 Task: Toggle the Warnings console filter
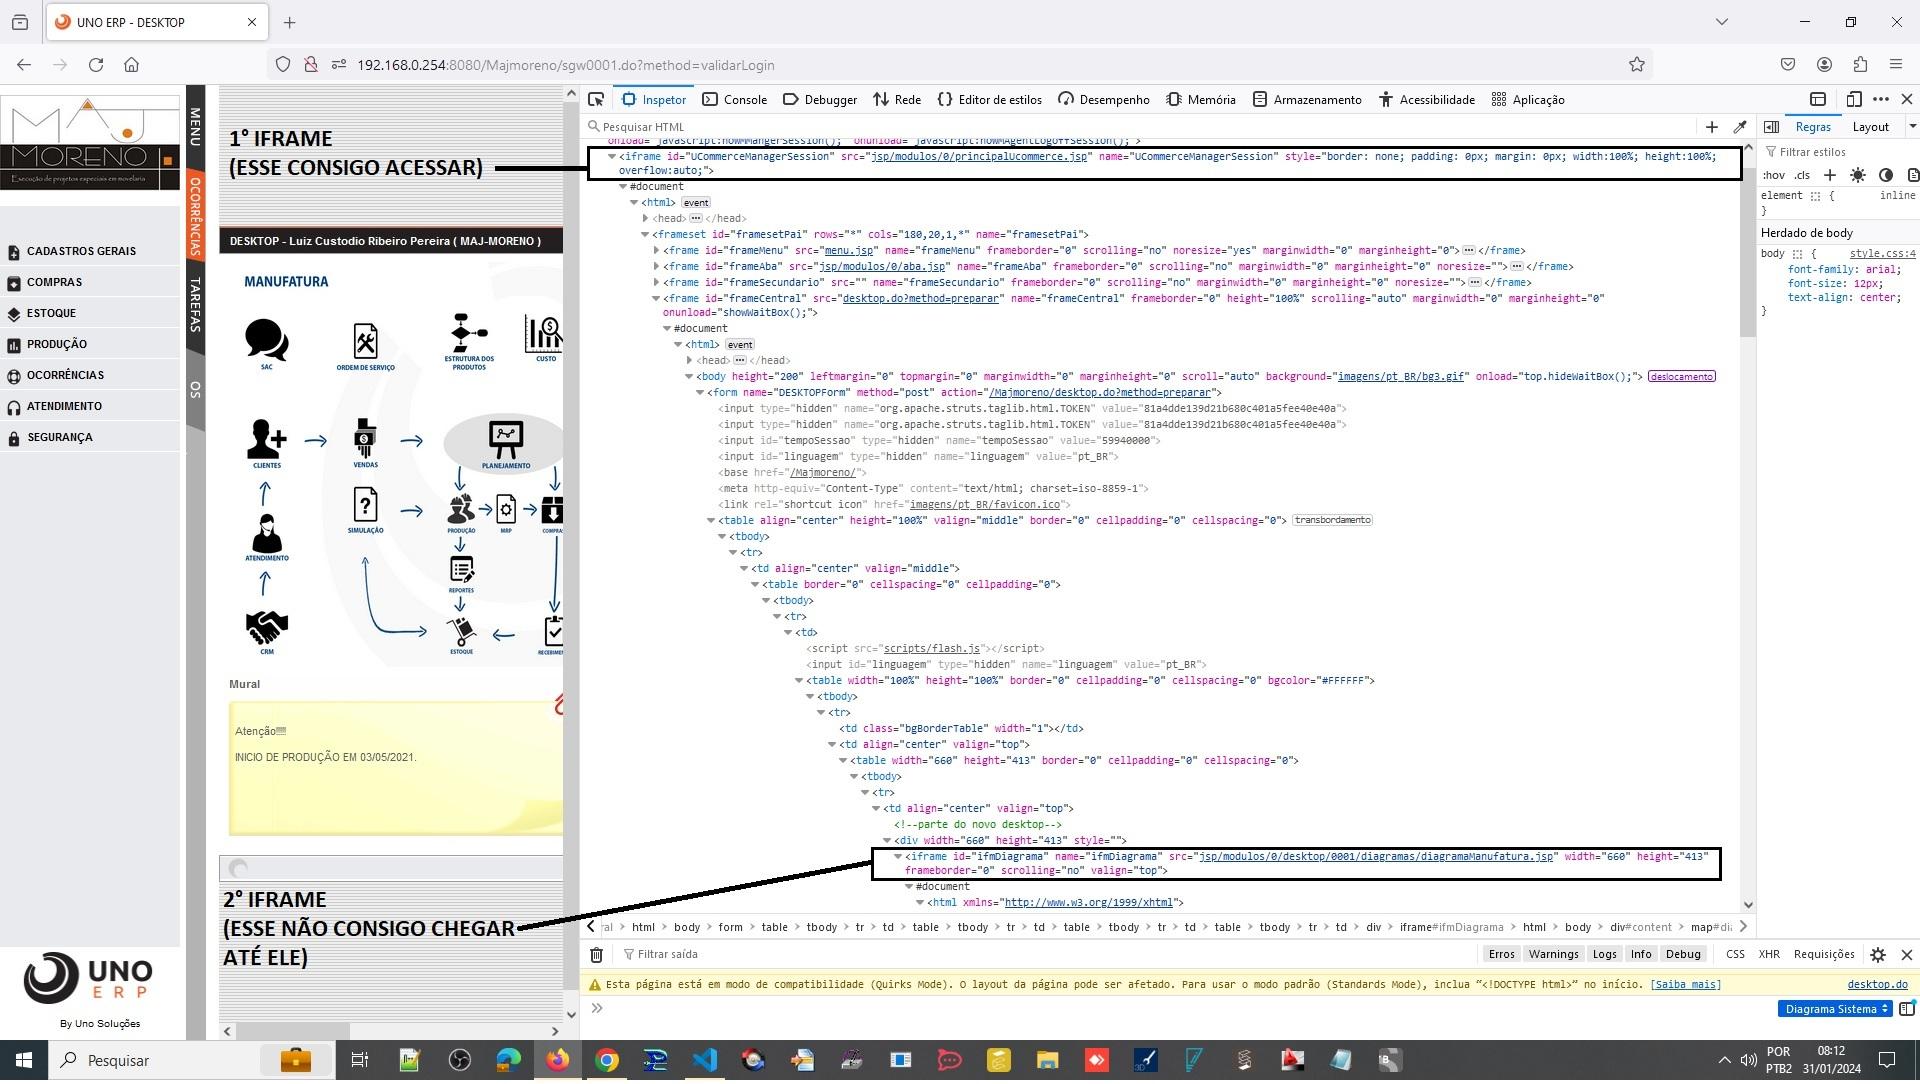coord(1553,955)
